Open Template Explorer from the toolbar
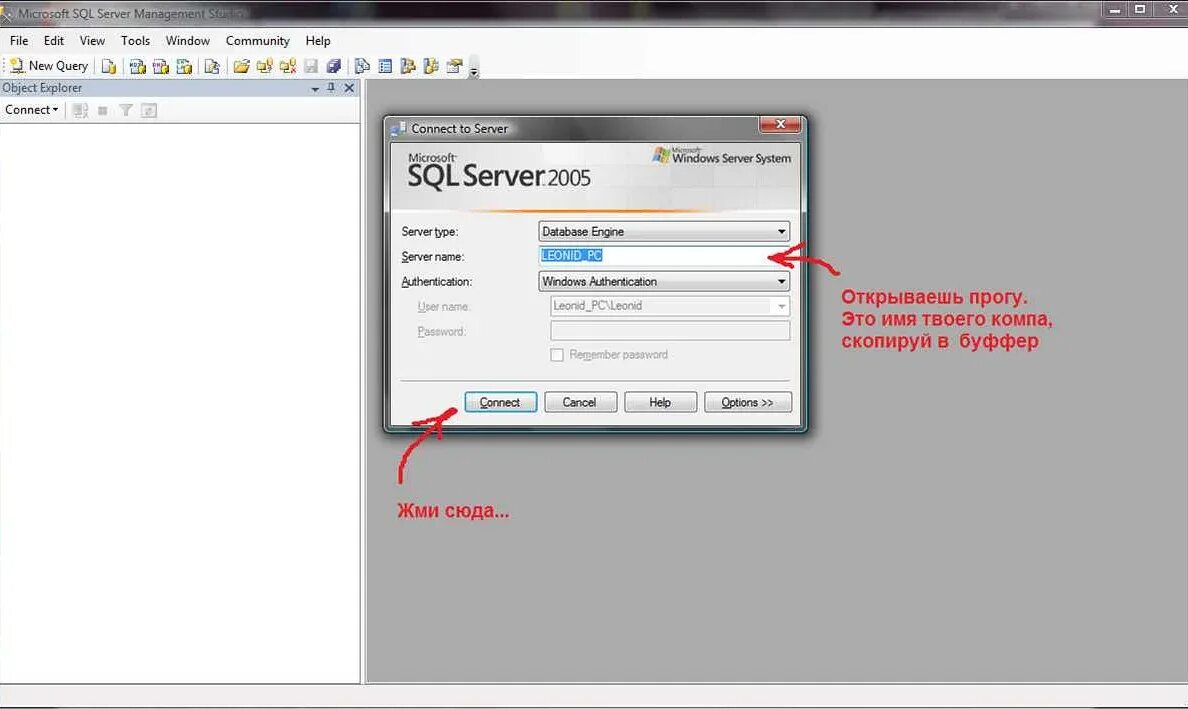The height and width of the screenshot is (709, 1188). (431, 67)
